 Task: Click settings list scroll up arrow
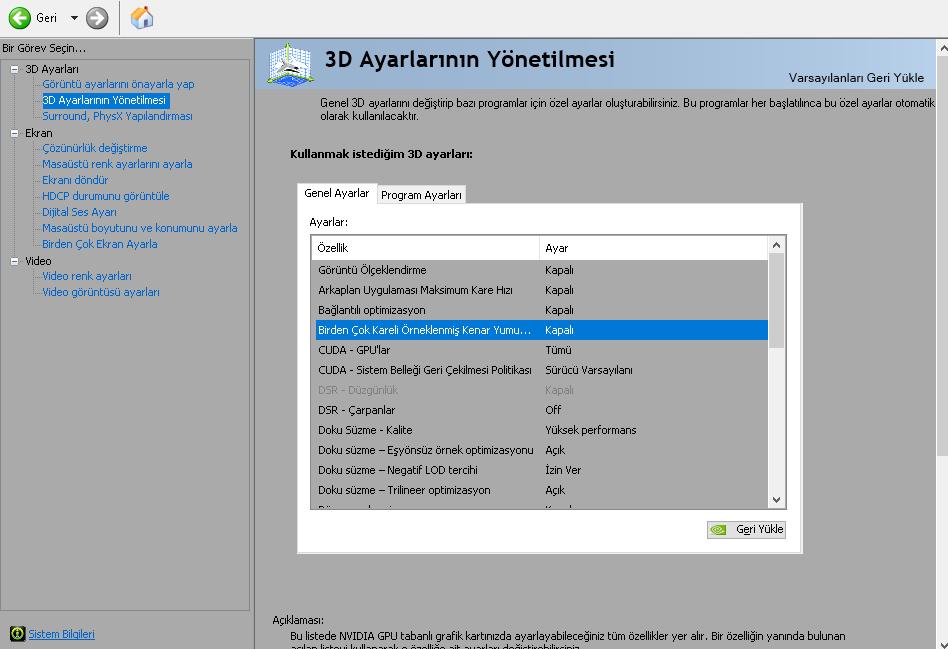click(x=777, y=245)
